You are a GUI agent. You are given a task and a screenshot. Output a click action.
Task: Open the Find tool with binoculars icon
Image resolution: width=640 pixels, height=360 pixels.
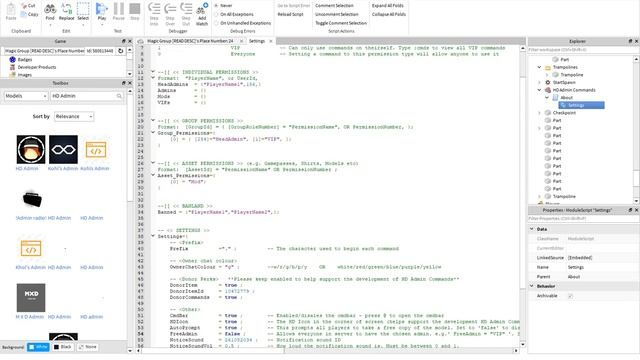pos(50,11)
